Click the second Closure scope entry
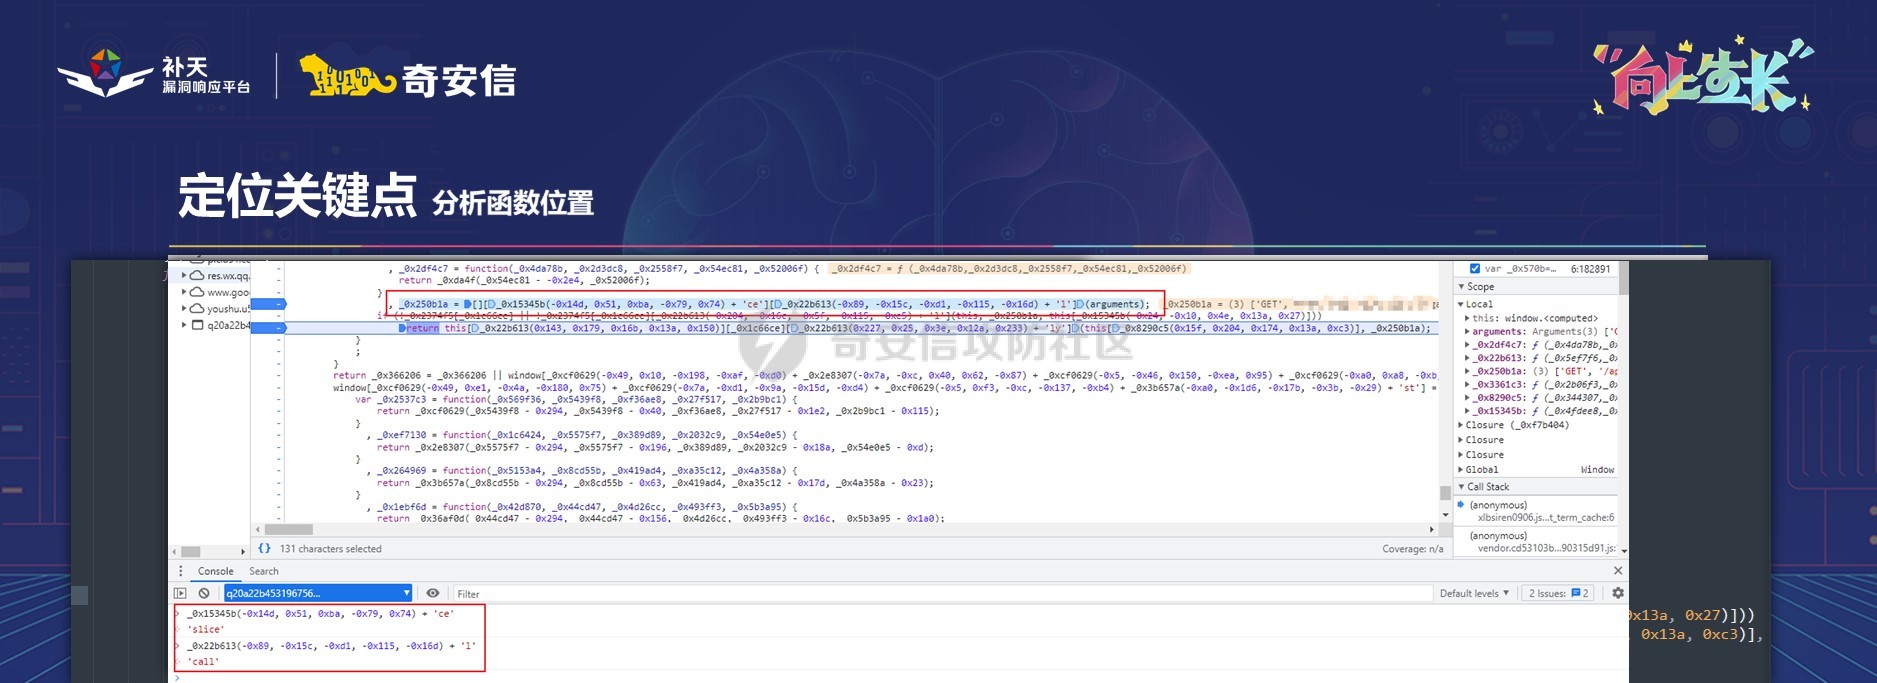The image size is (1877, 683). click(x=1485, y=439)
